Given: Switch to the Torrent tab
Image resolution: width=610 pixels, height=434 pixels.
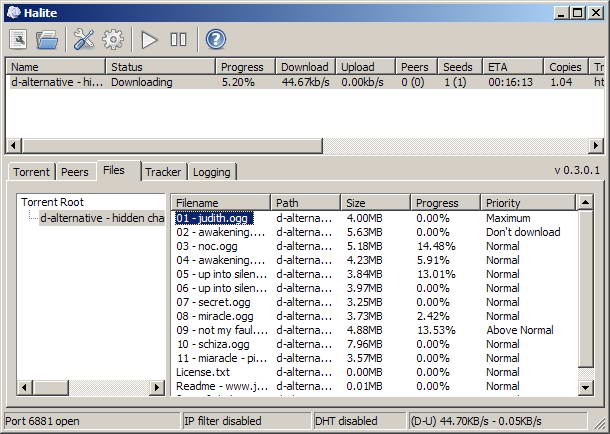Looking at the screenshot, I should tap(31, 172).
